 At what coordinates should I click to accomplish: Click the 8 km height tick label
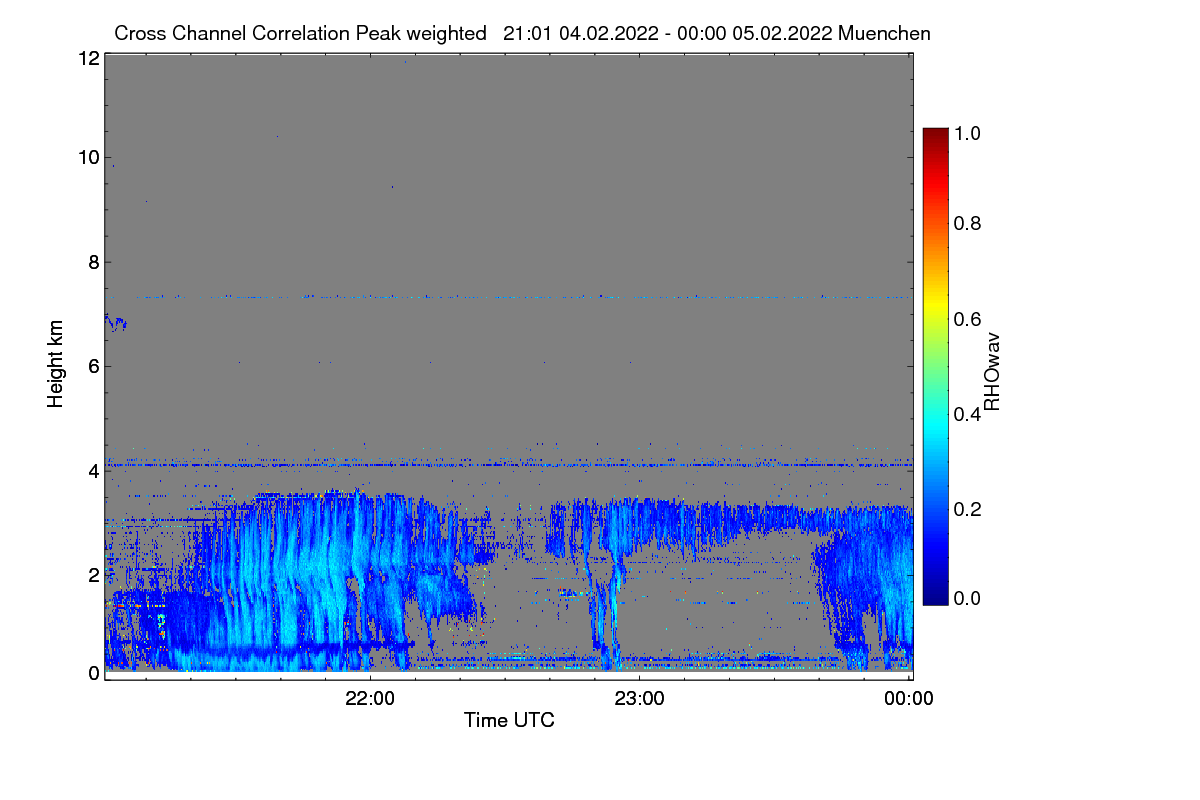tap(93, 262)
